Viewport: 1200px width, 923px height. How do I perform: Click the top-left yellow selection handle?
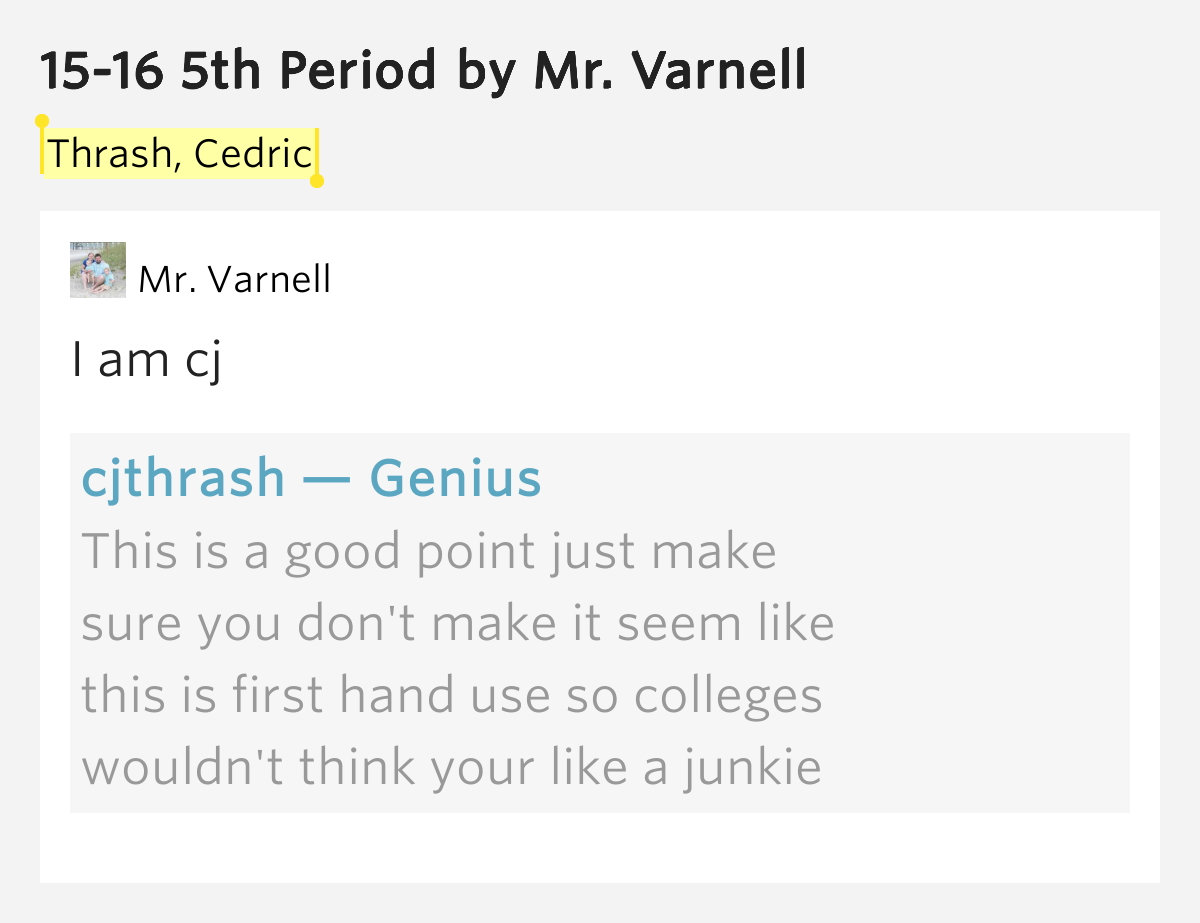(42, 122)
